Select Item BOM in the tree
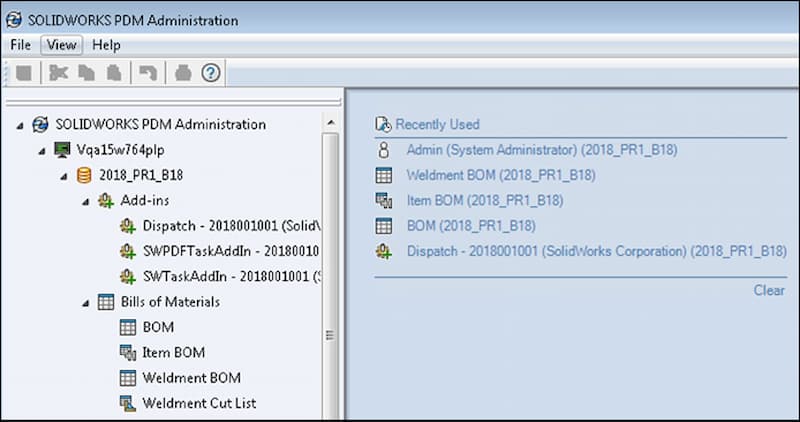The height and width of the screenshot is (422, 800). [x=173, y=353]
